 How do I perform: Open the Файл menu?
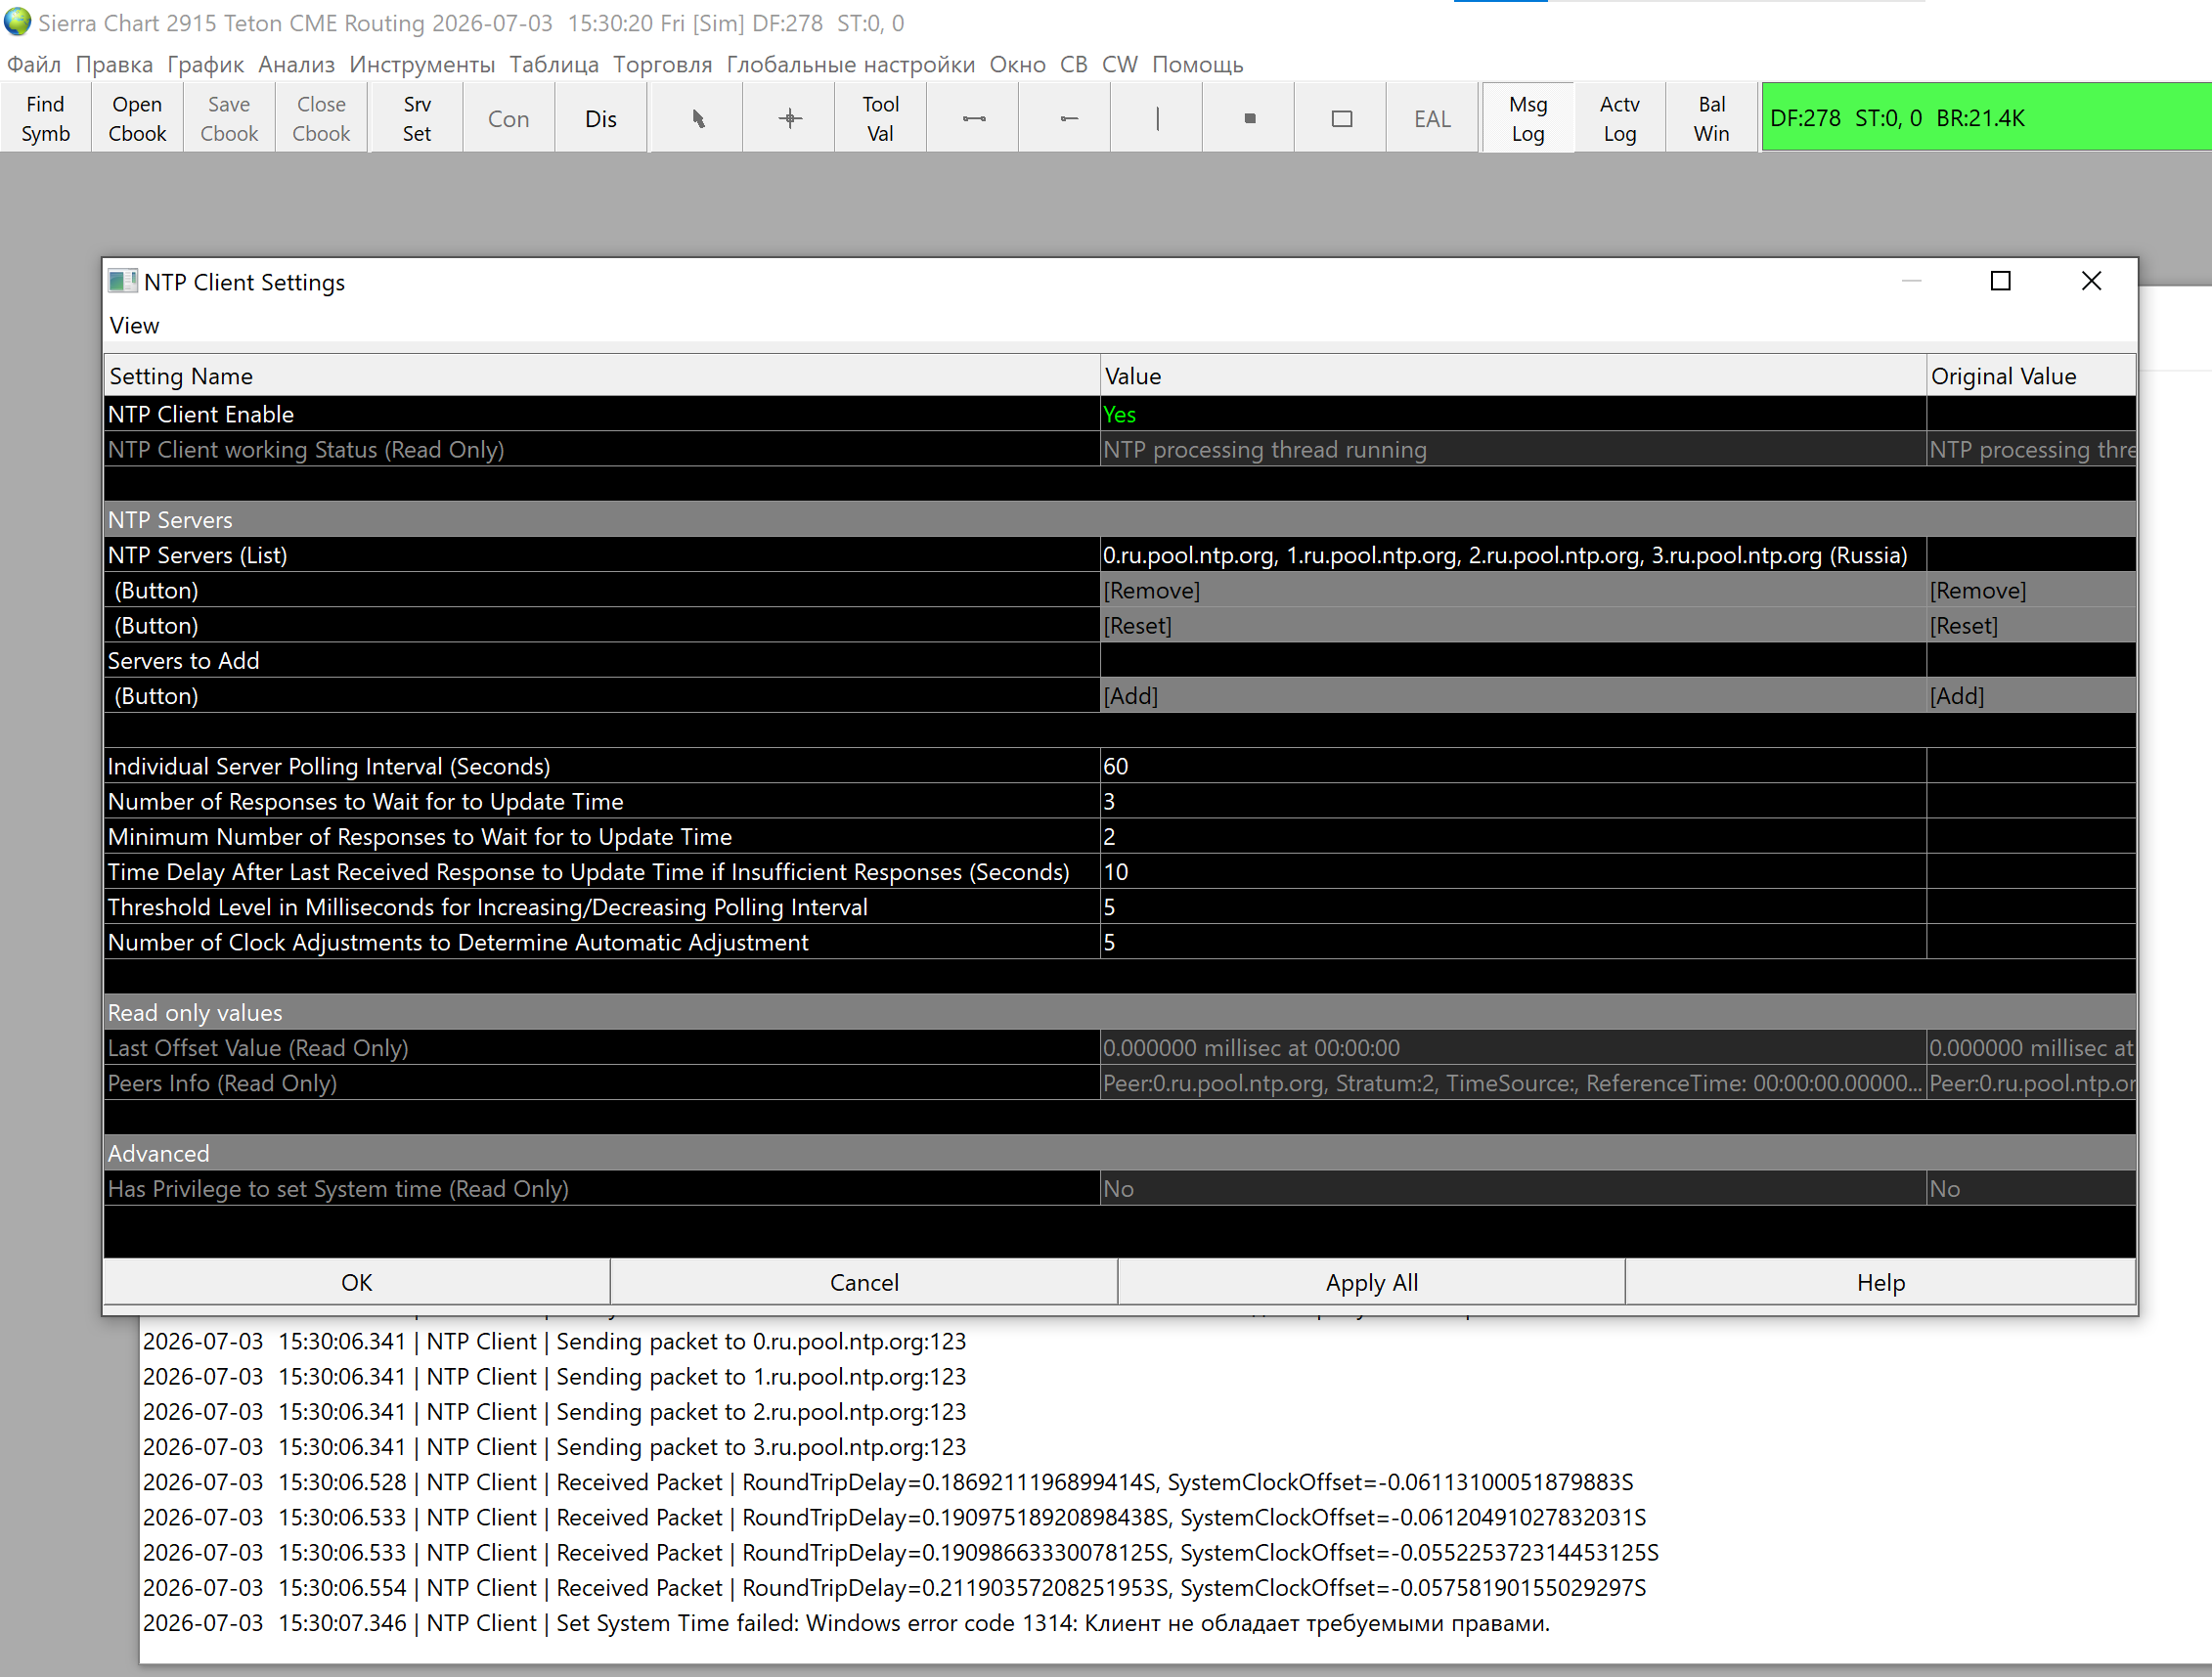pyautogui.click(x=34, y=64)
